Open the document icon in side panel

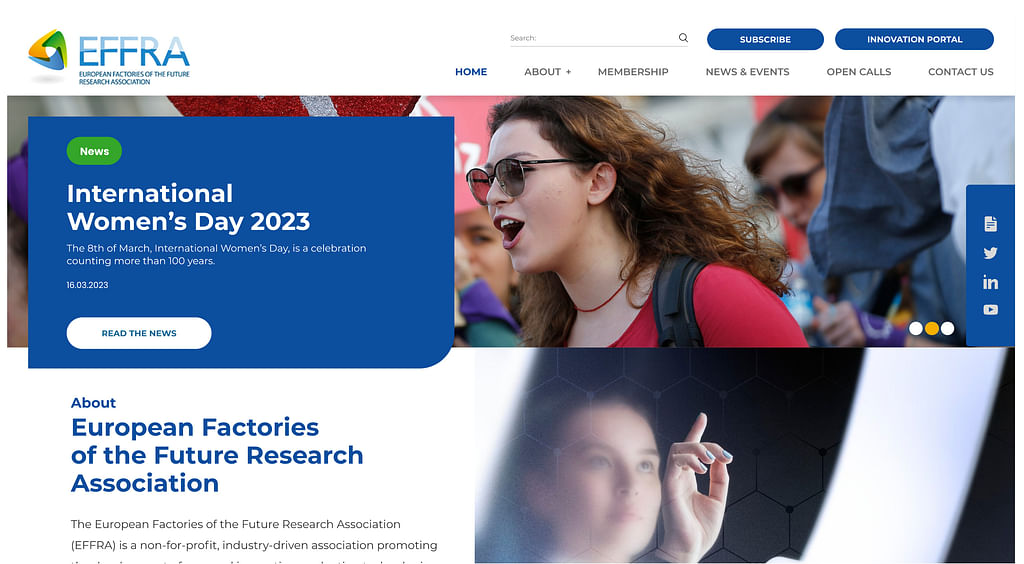pyautogui.click(x=991, y=224)
